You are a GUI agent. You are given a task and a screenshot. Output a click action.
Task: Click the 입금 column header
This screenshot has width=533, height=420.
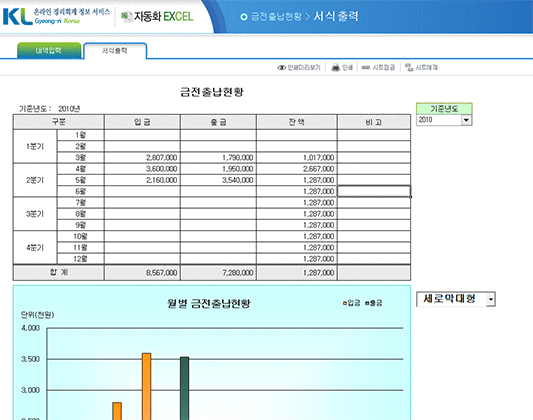[142, 122]
